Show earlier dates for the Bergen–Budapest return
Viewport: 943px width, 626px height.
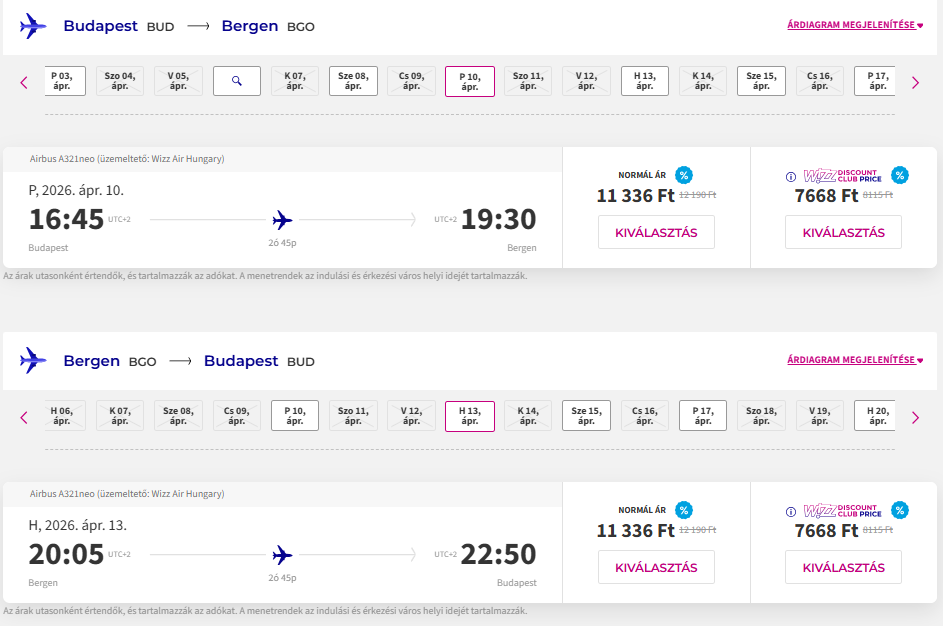pos(24,417)
